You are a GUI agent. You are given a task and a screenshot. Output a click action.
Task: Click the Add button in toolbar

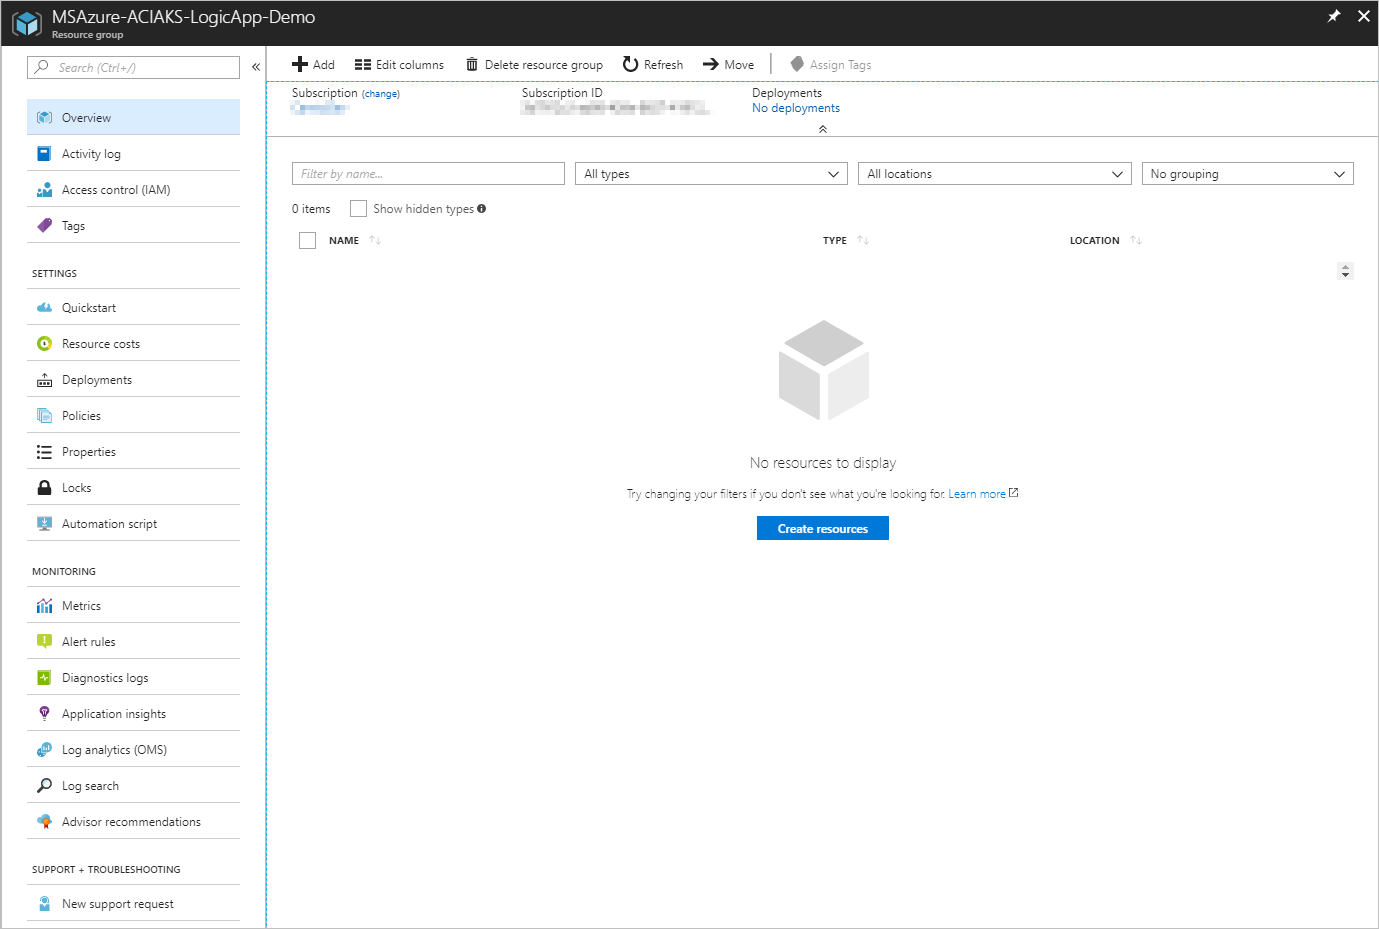[x=313, y=65]
